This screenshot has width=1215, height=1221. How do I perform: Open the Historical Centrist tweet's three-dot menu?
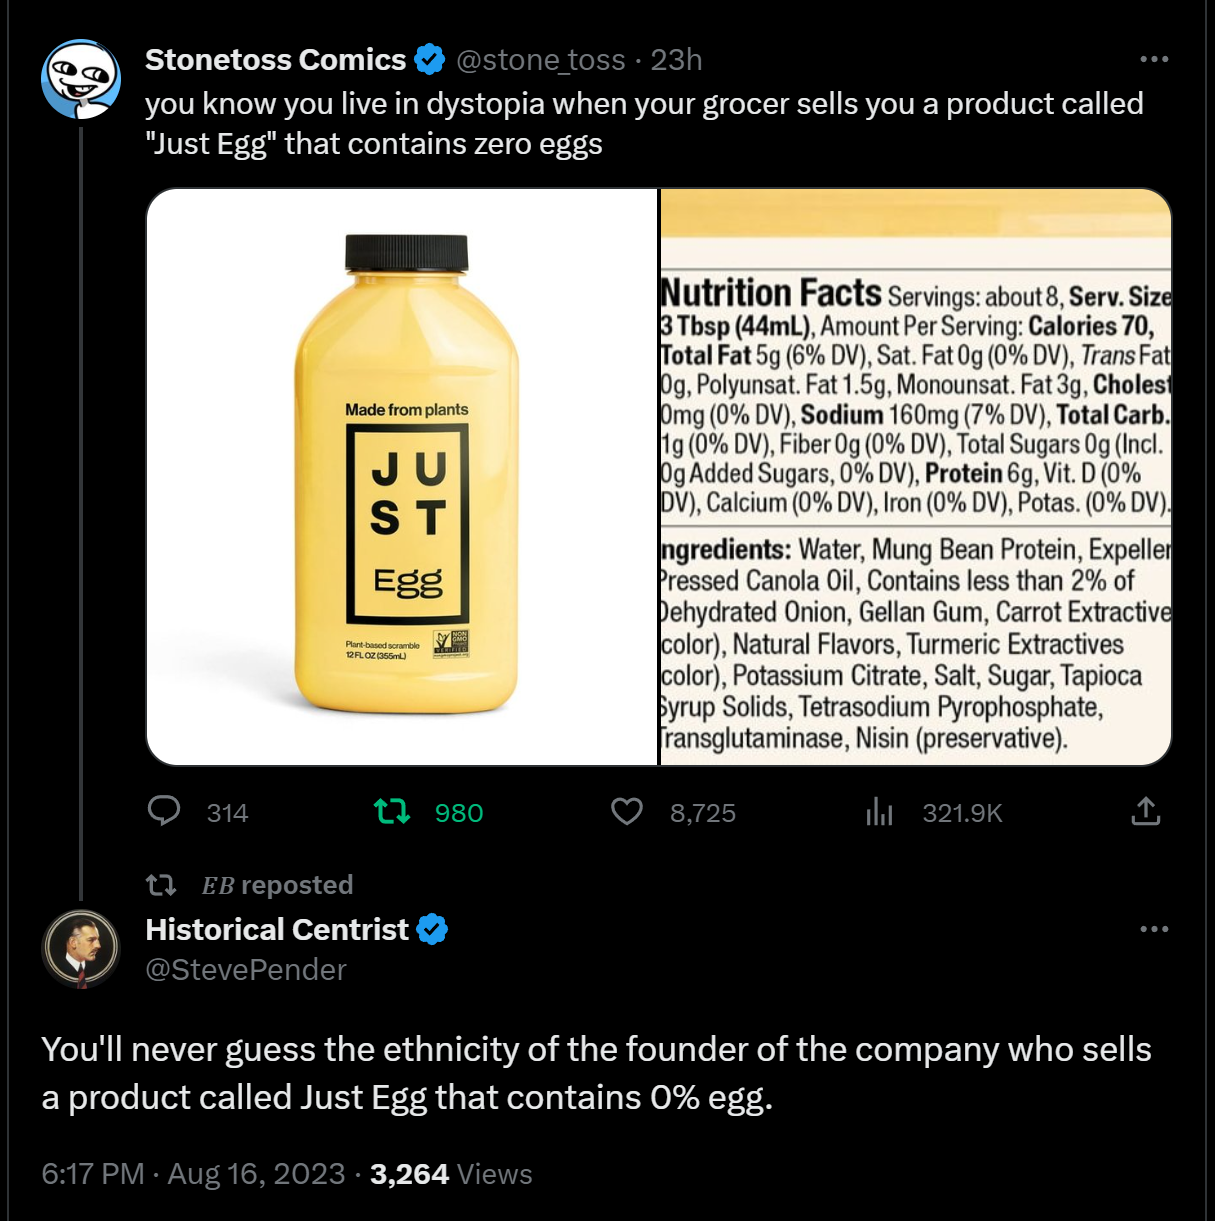tap(1154, 929)
